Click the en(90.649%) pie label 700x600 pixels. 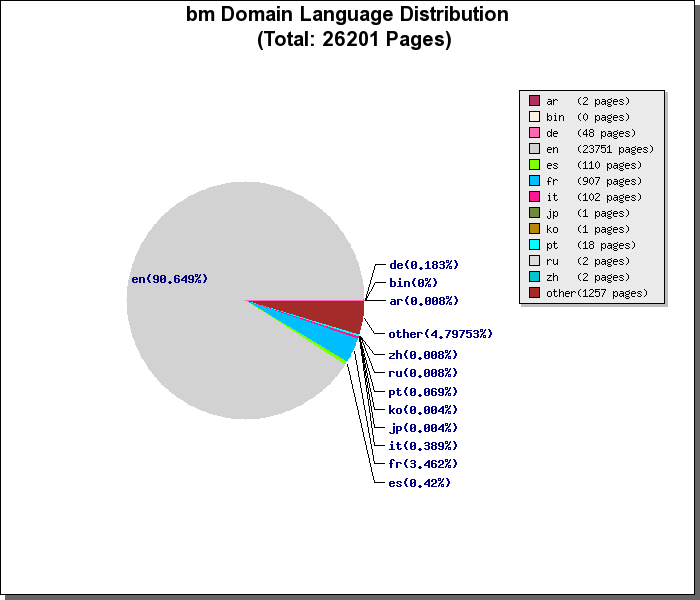pos(170,279)
